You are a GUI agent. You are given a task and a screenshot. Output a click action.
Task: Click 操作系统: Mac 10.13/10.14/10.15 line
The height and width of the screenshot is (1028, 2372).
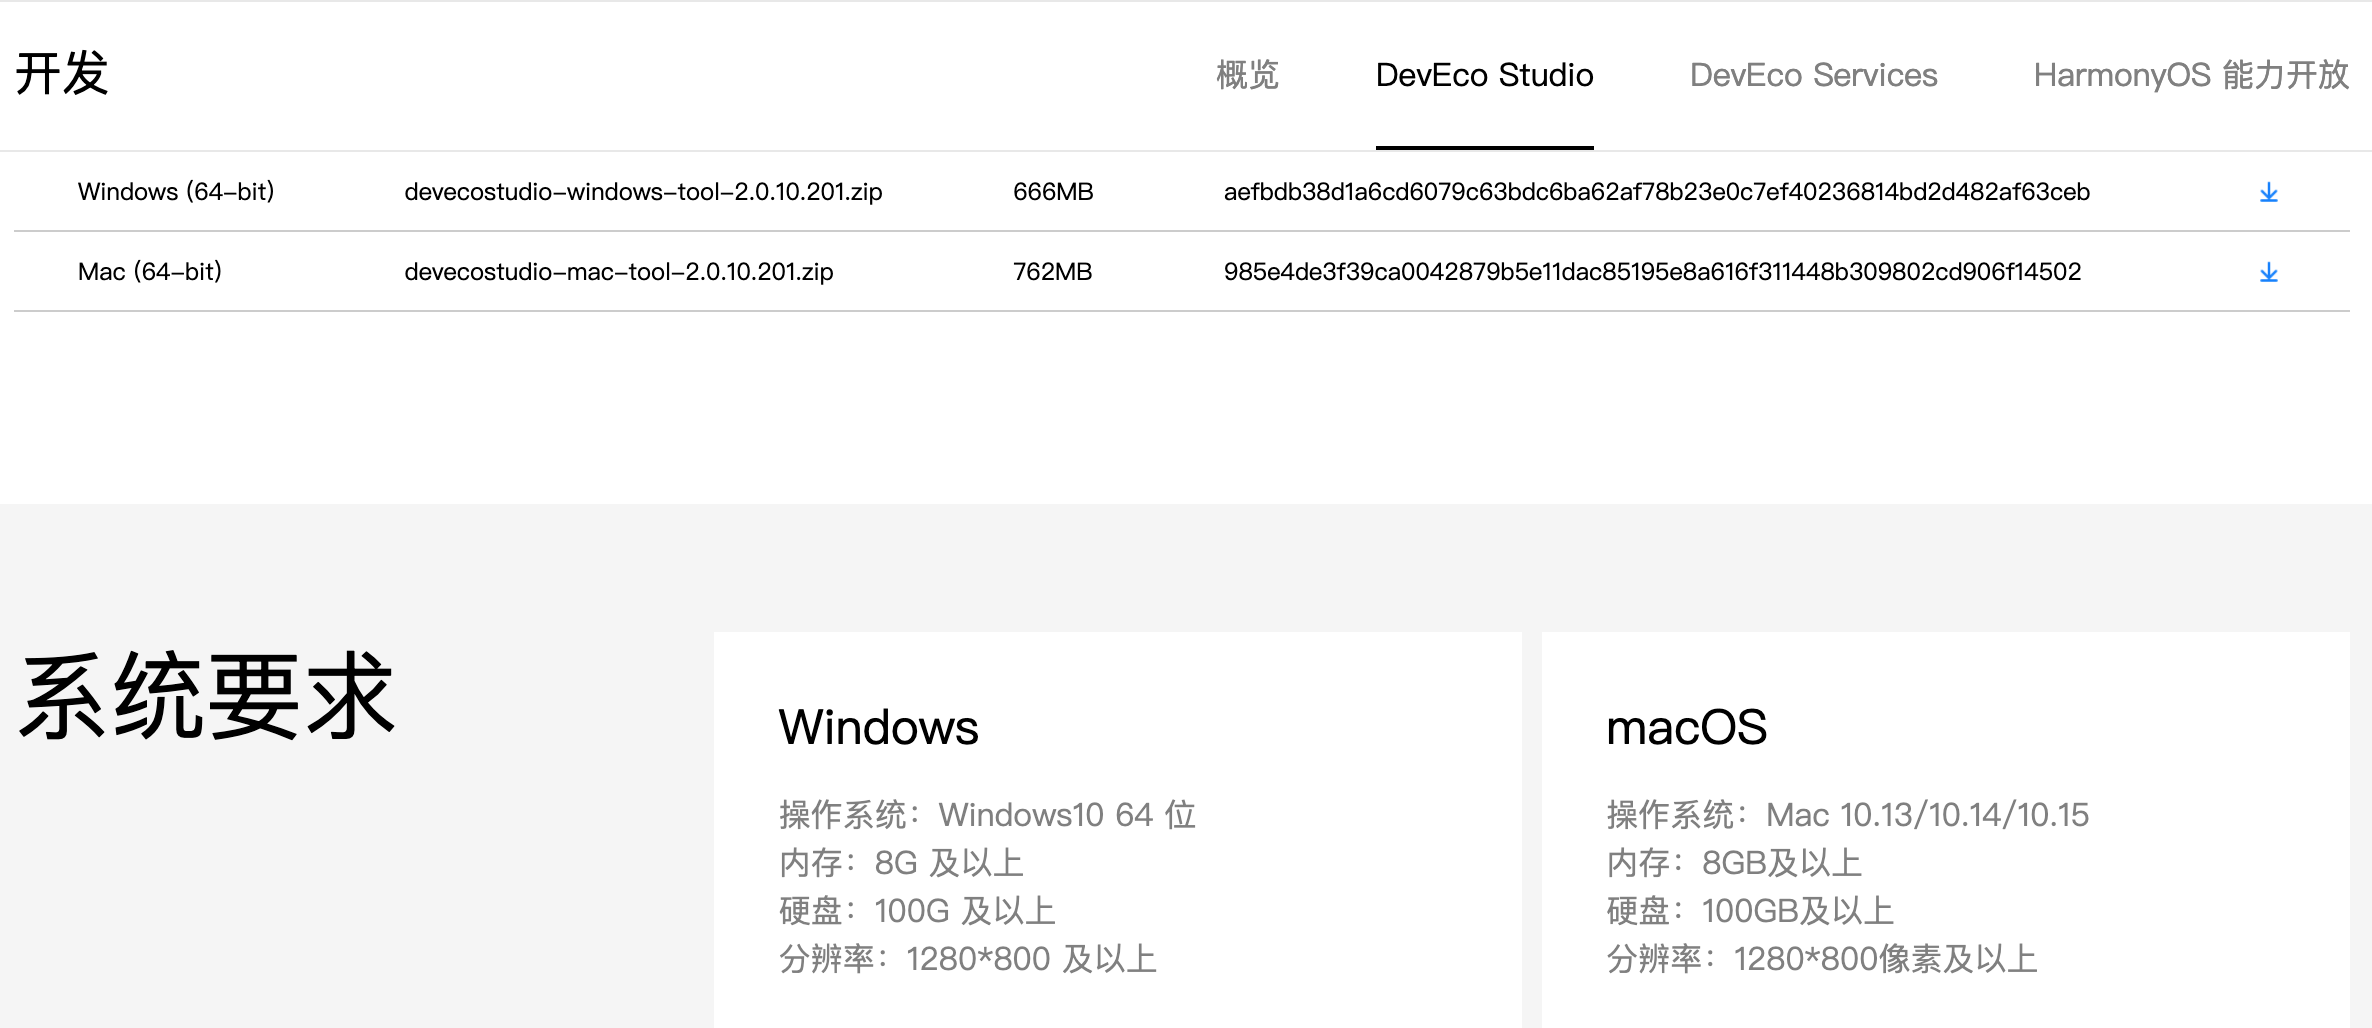pos(1848,815)
